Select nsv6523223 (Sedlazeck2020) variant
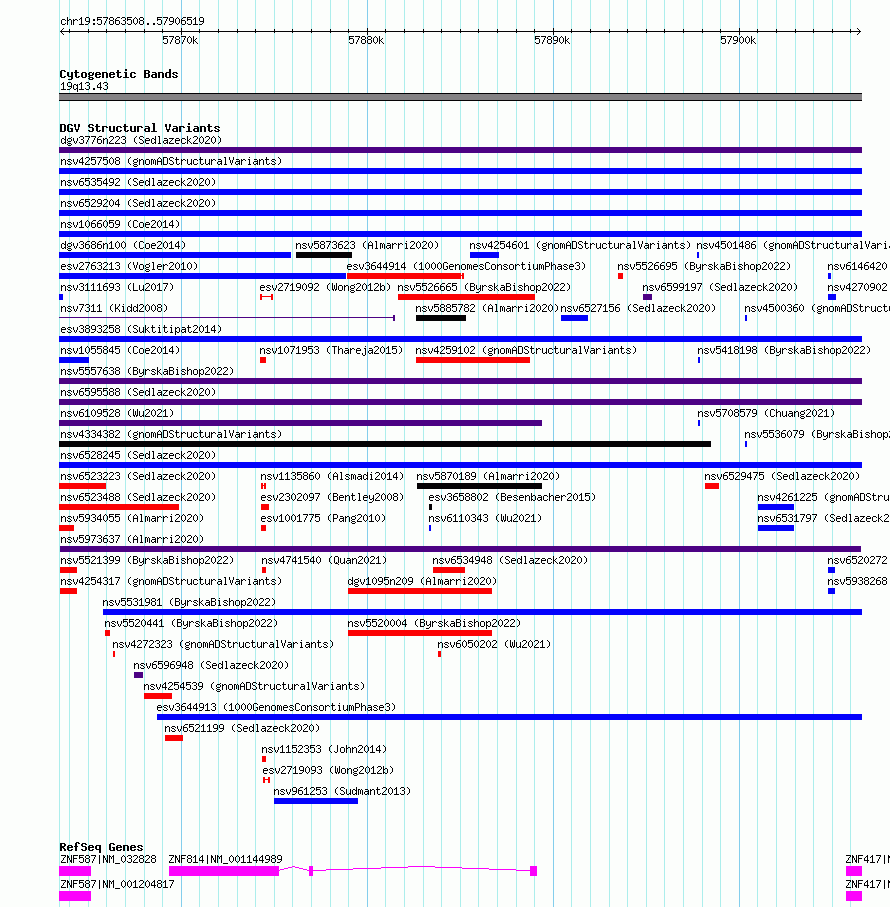 [138, 477]
